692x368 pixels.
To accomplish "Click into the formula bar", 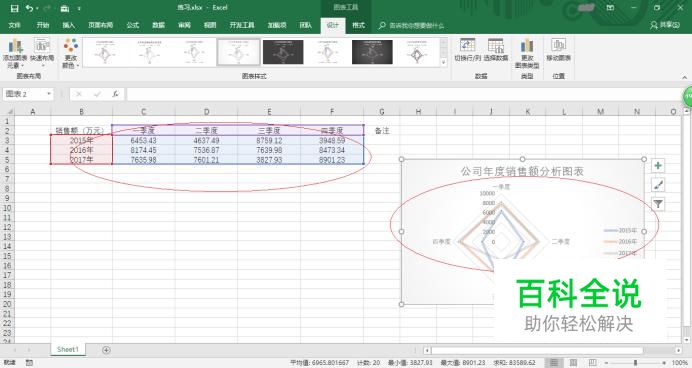I will (404, 94).
